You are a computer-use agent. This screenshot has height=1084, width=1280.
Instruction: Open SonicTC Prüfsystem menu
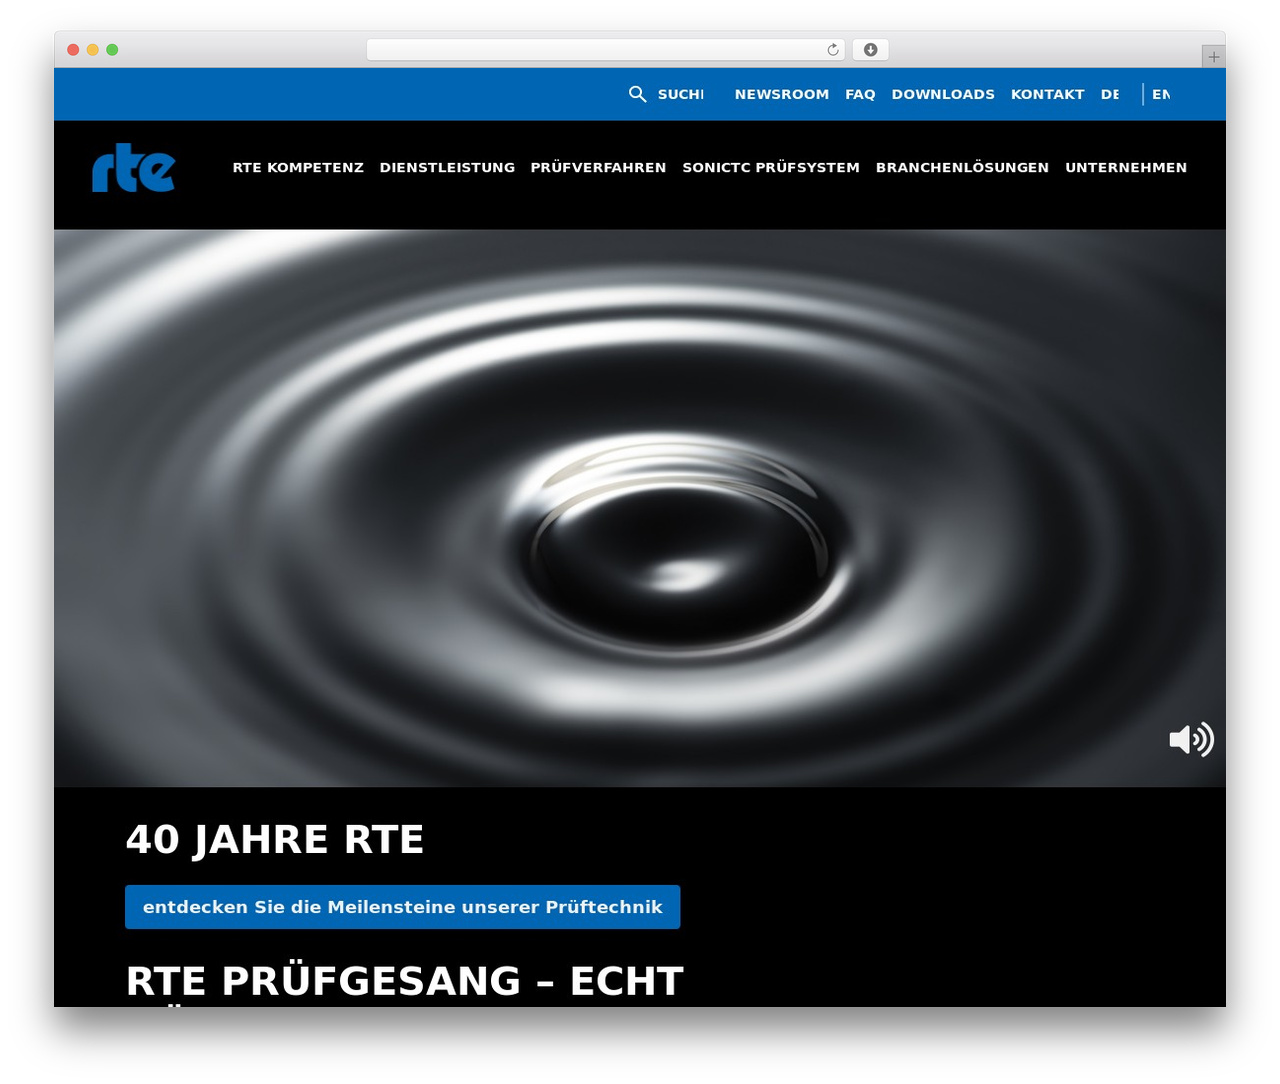pyautogui.click(x=771, y=167)
